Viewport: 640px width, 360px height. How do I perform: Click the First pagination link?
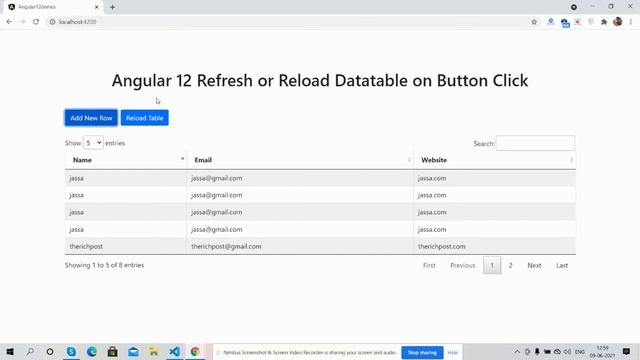(x=429, y=265)
